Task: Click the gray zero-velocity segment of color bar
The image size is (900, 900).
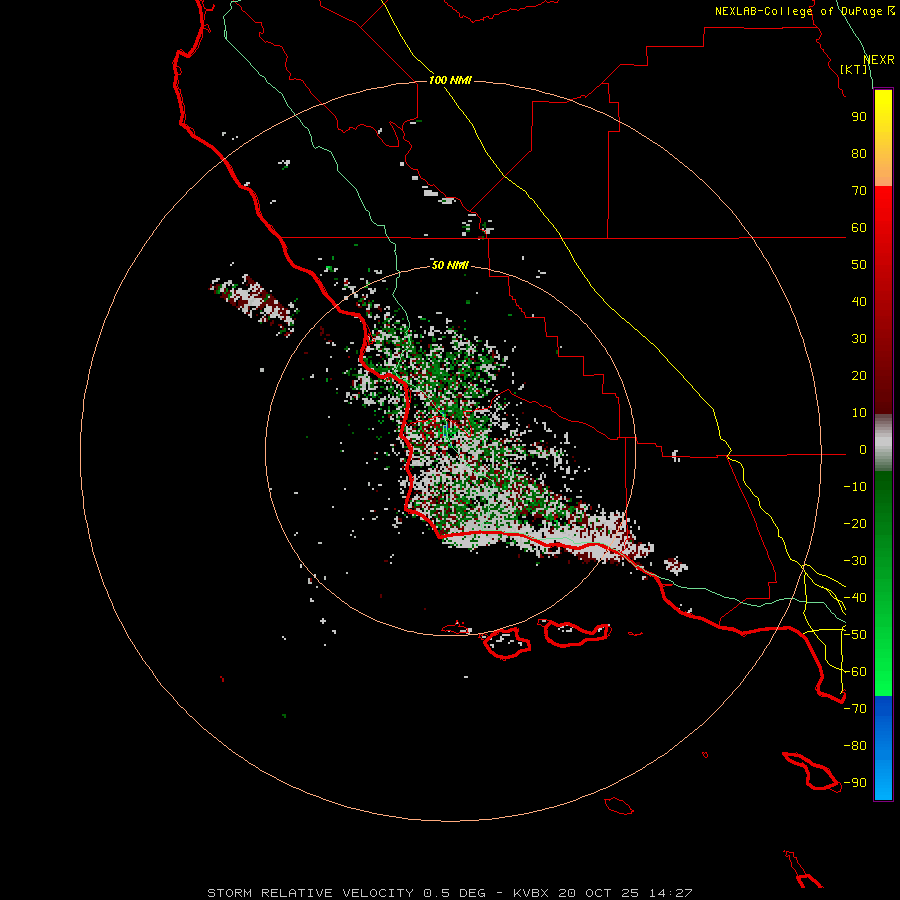Action: pos(883,443)
